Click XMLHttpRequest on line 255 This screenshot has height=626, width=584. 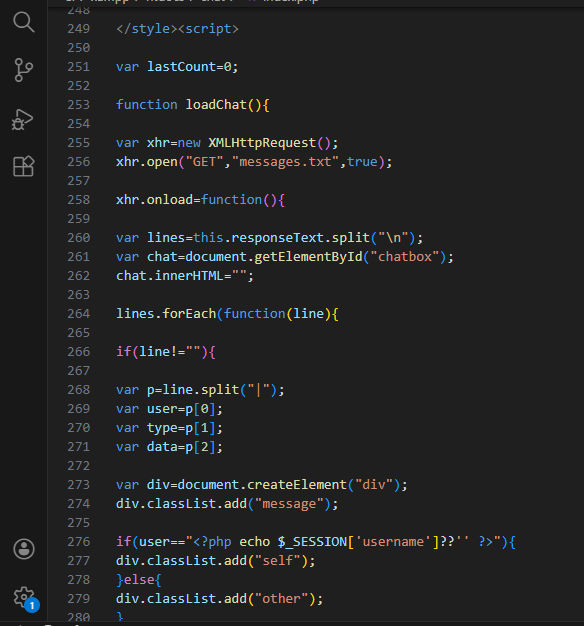point(262,143)
